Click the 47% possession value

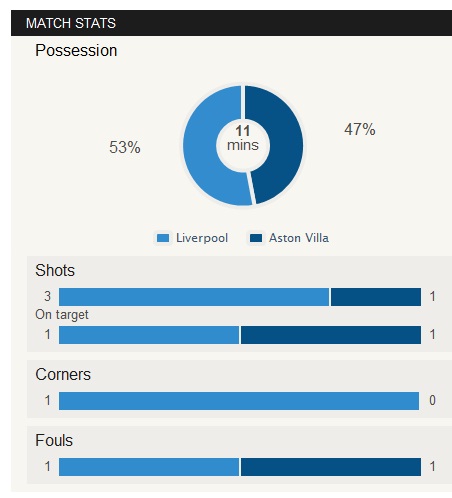pos(360,129)
